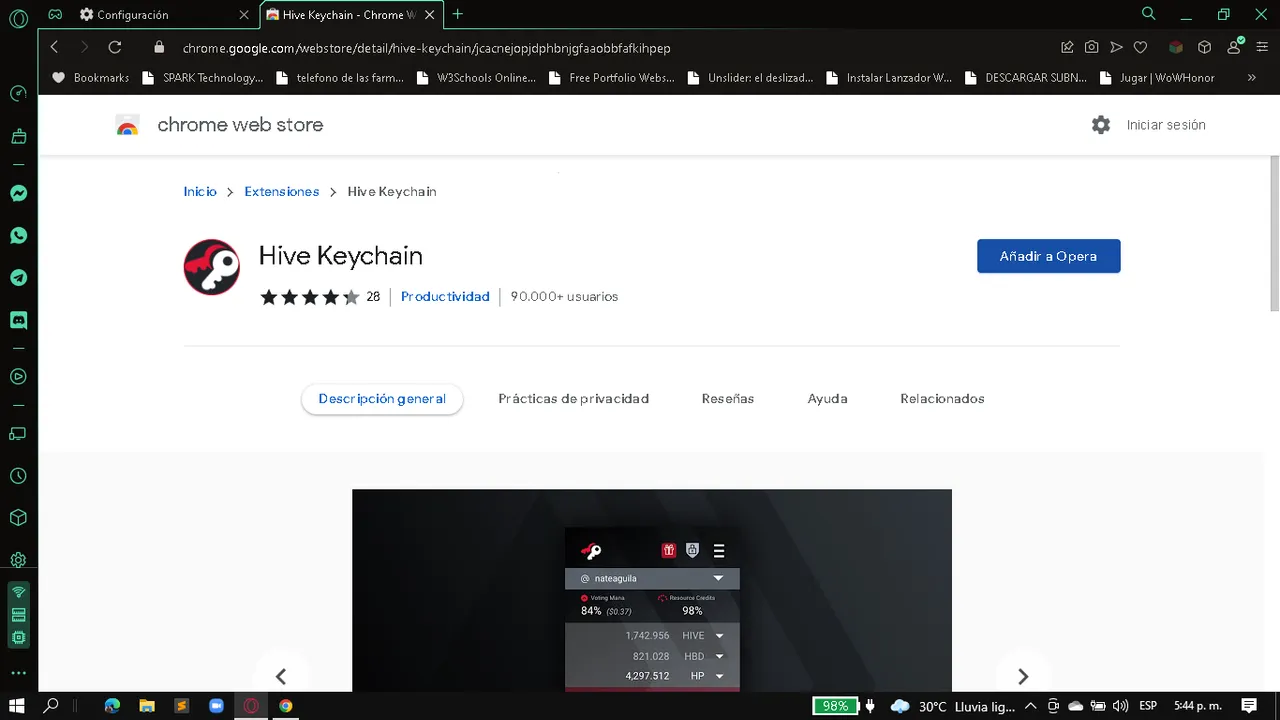Close the Configuración tab
Screen dimensions: 1280x720
tap(244, 15)
